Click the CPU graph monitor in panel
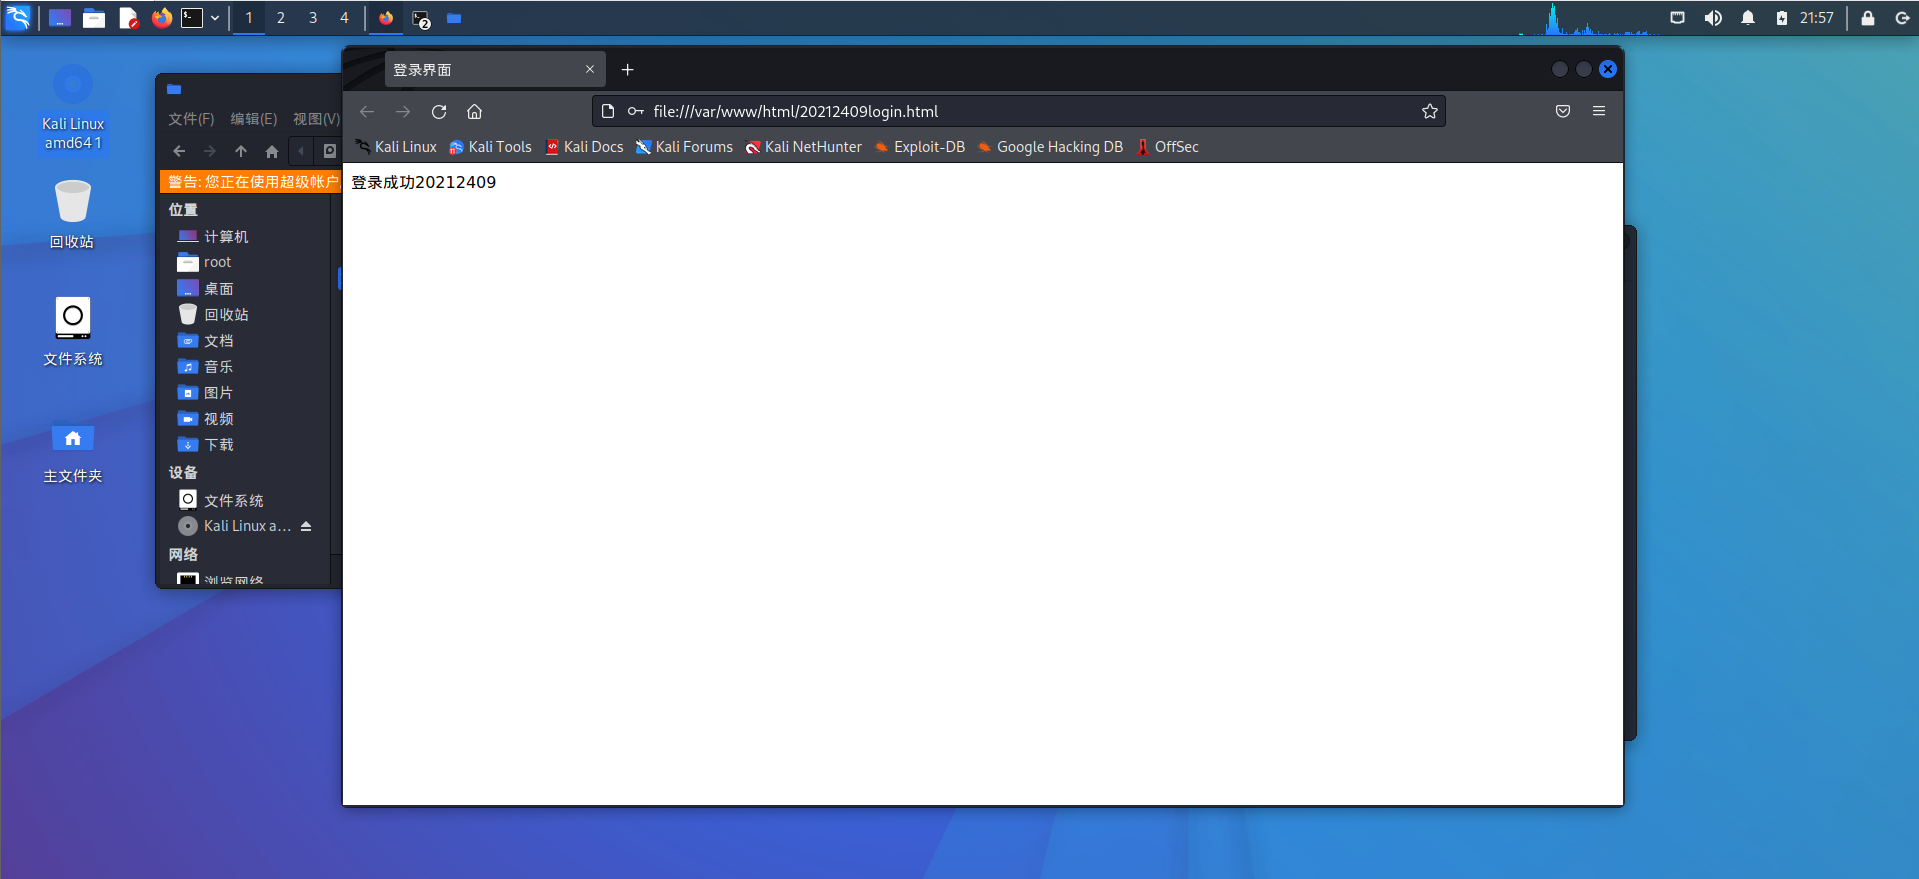1919x879 pixels. [x=1588, y=19]
